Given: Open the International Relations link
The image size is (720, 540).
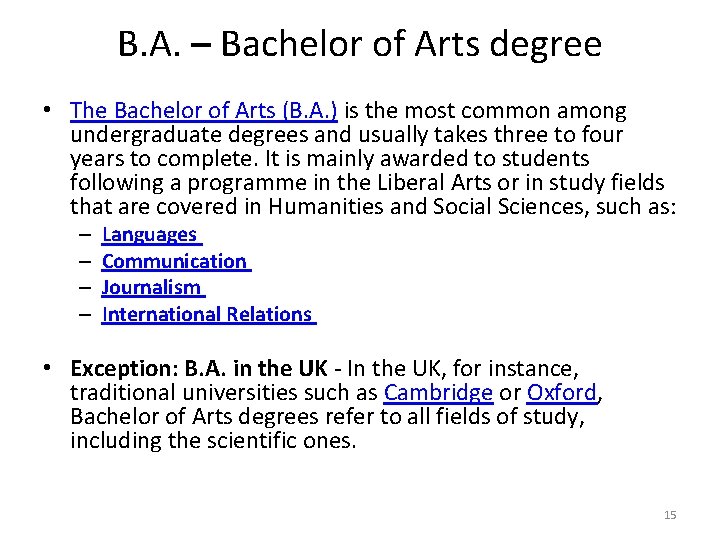Looking at the screenshot, I should [207, 315].
